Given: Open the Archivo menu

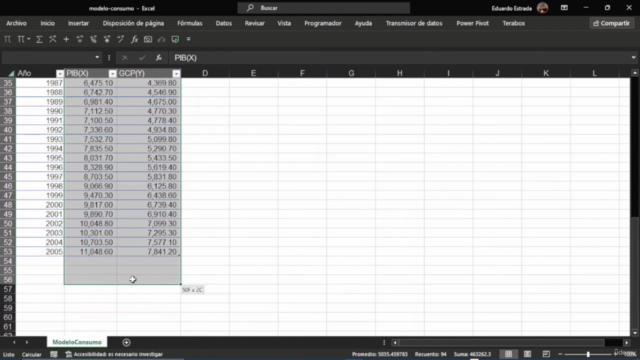Looking at the screenshot, I should pyautogui.click(x=16, y=23).
